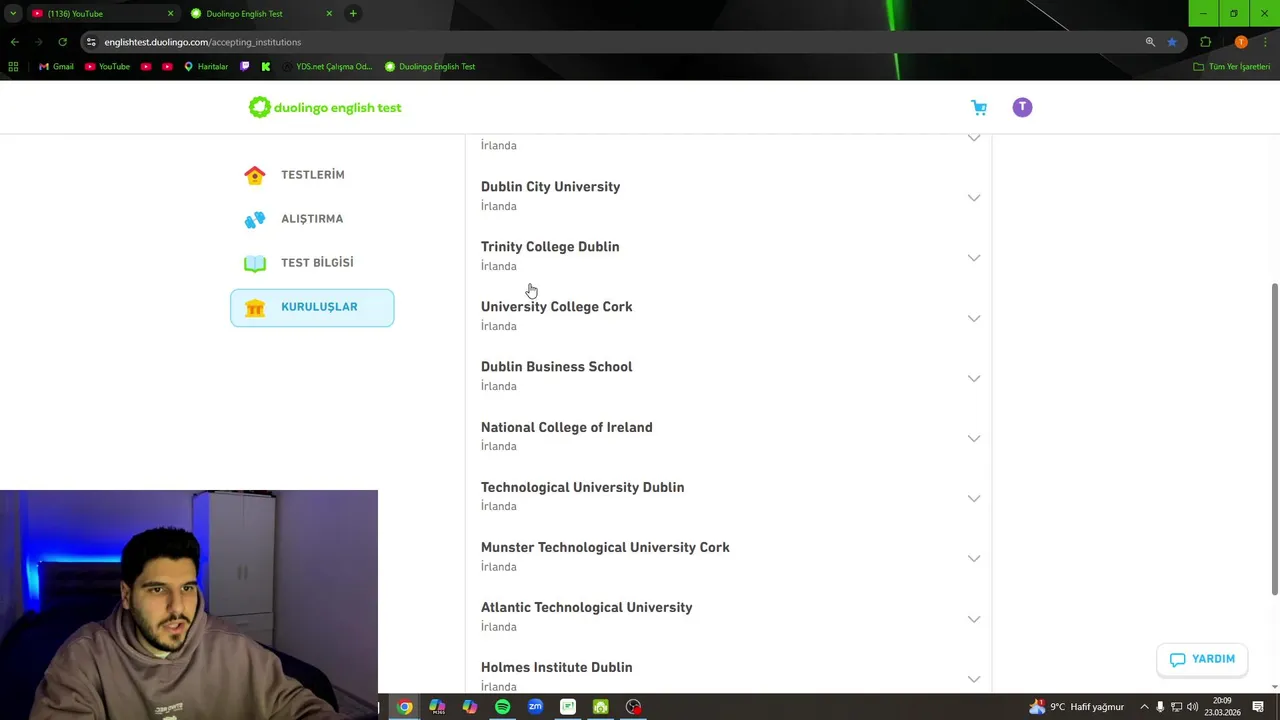The width and height of the screenshot is (1280, 720).
Task: Click the National College of Ireland name
Action: 566,427
